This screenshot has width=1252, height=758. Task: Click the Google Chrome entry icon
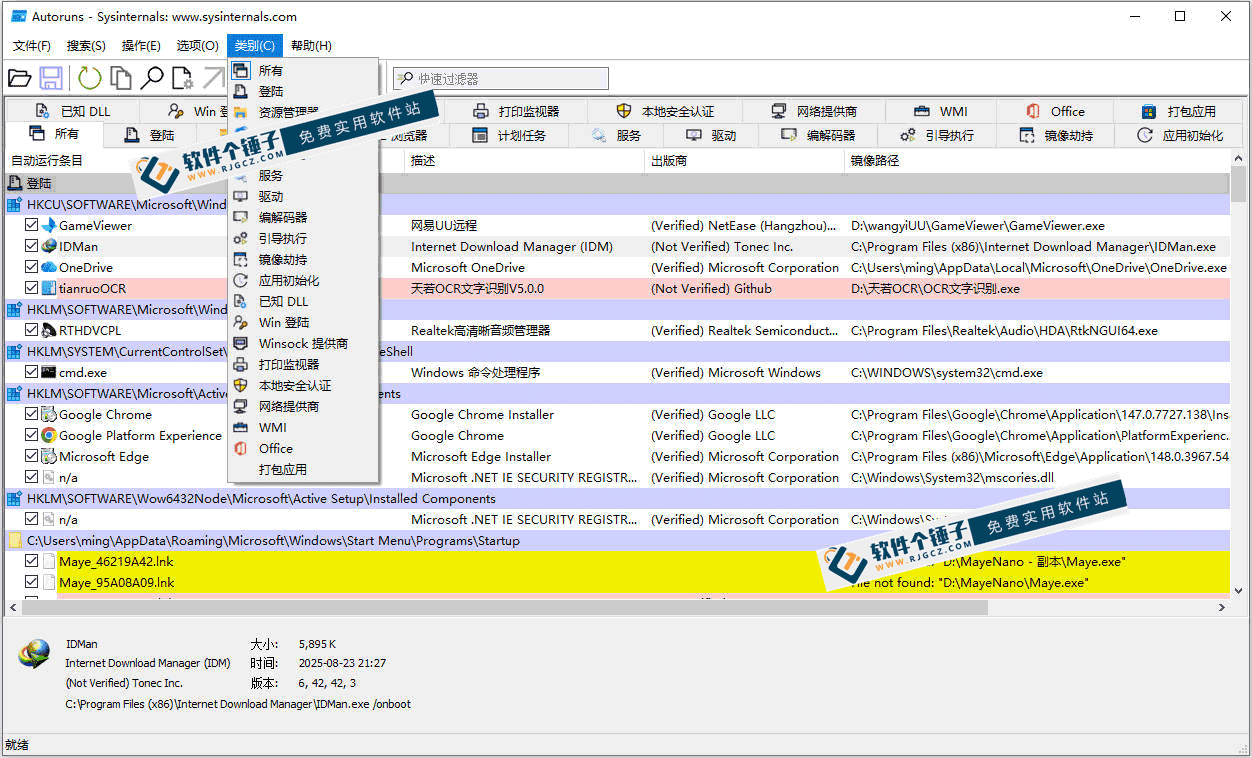tap(49, 415)
